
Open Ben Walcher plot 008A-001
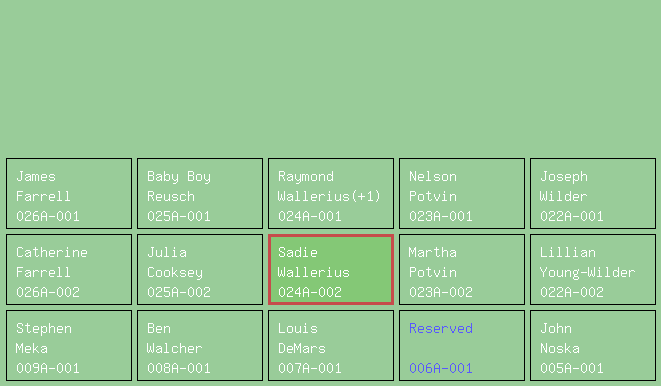click(x=200, y=346)
